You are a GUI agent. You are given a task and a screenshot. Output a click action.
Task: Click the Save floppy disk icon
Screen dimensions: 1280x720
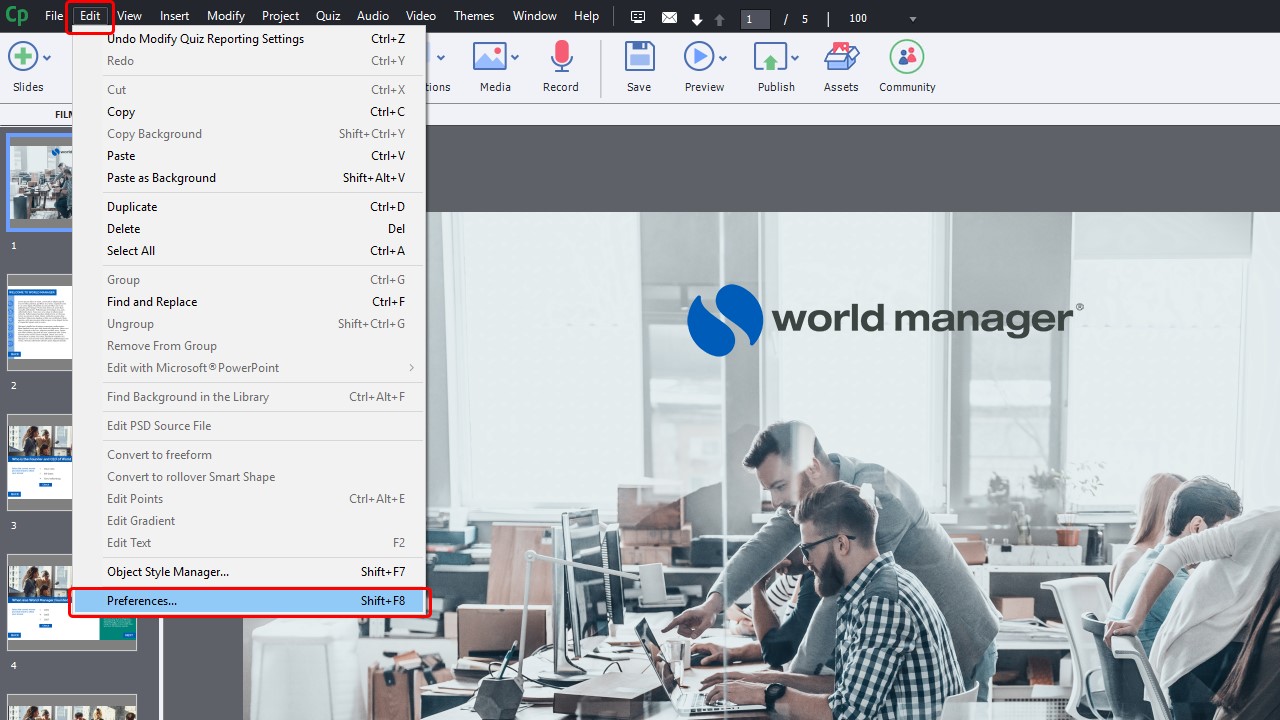(x=639, y=56)
